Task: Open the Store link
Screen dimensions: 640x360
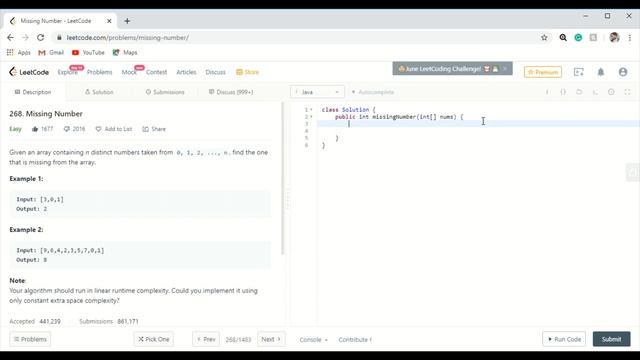Action: click(247, 72)
